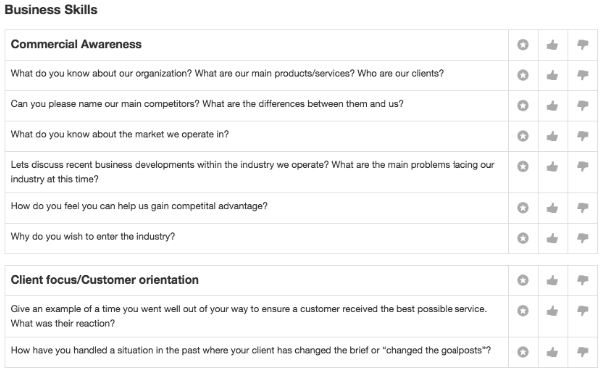Image resolution: width=604 pixels, height=375 pixels.
Task: Select the 'How do you feel you can help us' question
Action: pyautogui.click(x=139, y=206)
